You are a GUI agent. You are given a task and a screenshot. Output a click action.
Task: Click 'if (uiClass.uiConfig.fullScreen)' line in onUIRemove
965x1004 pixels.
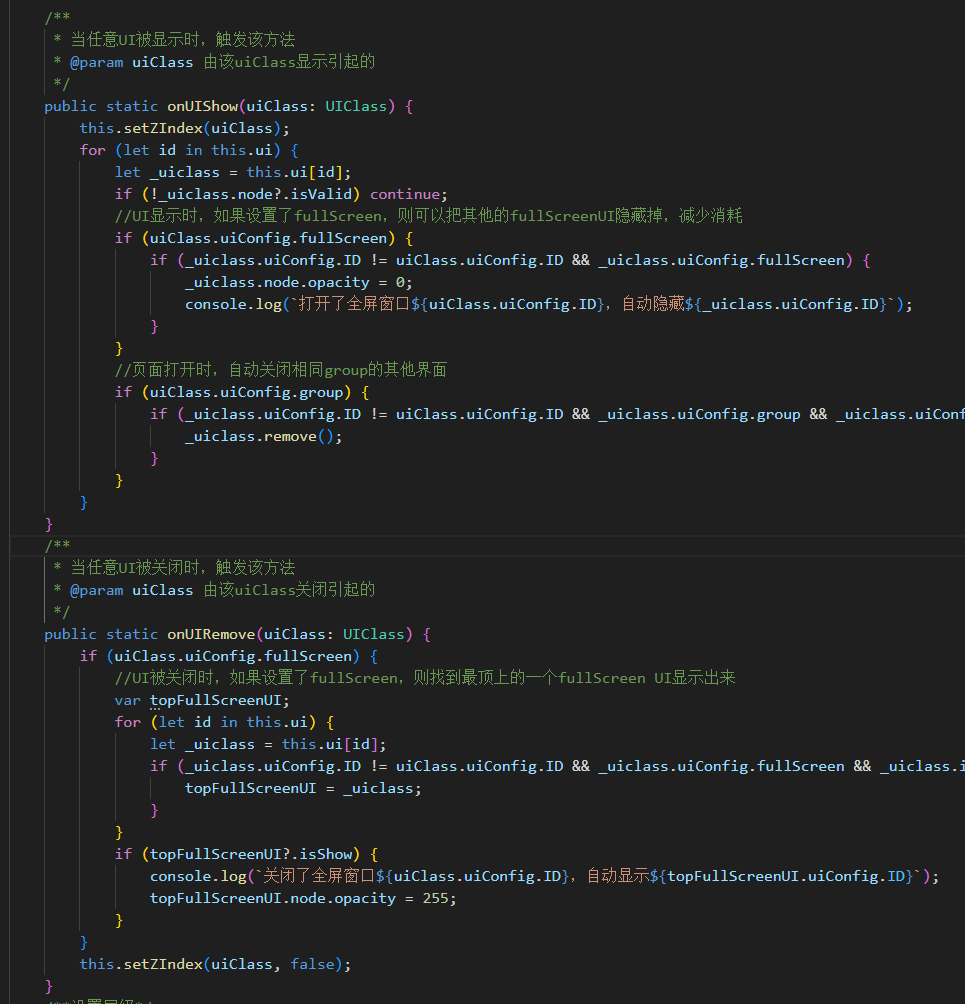click(220, 656)
